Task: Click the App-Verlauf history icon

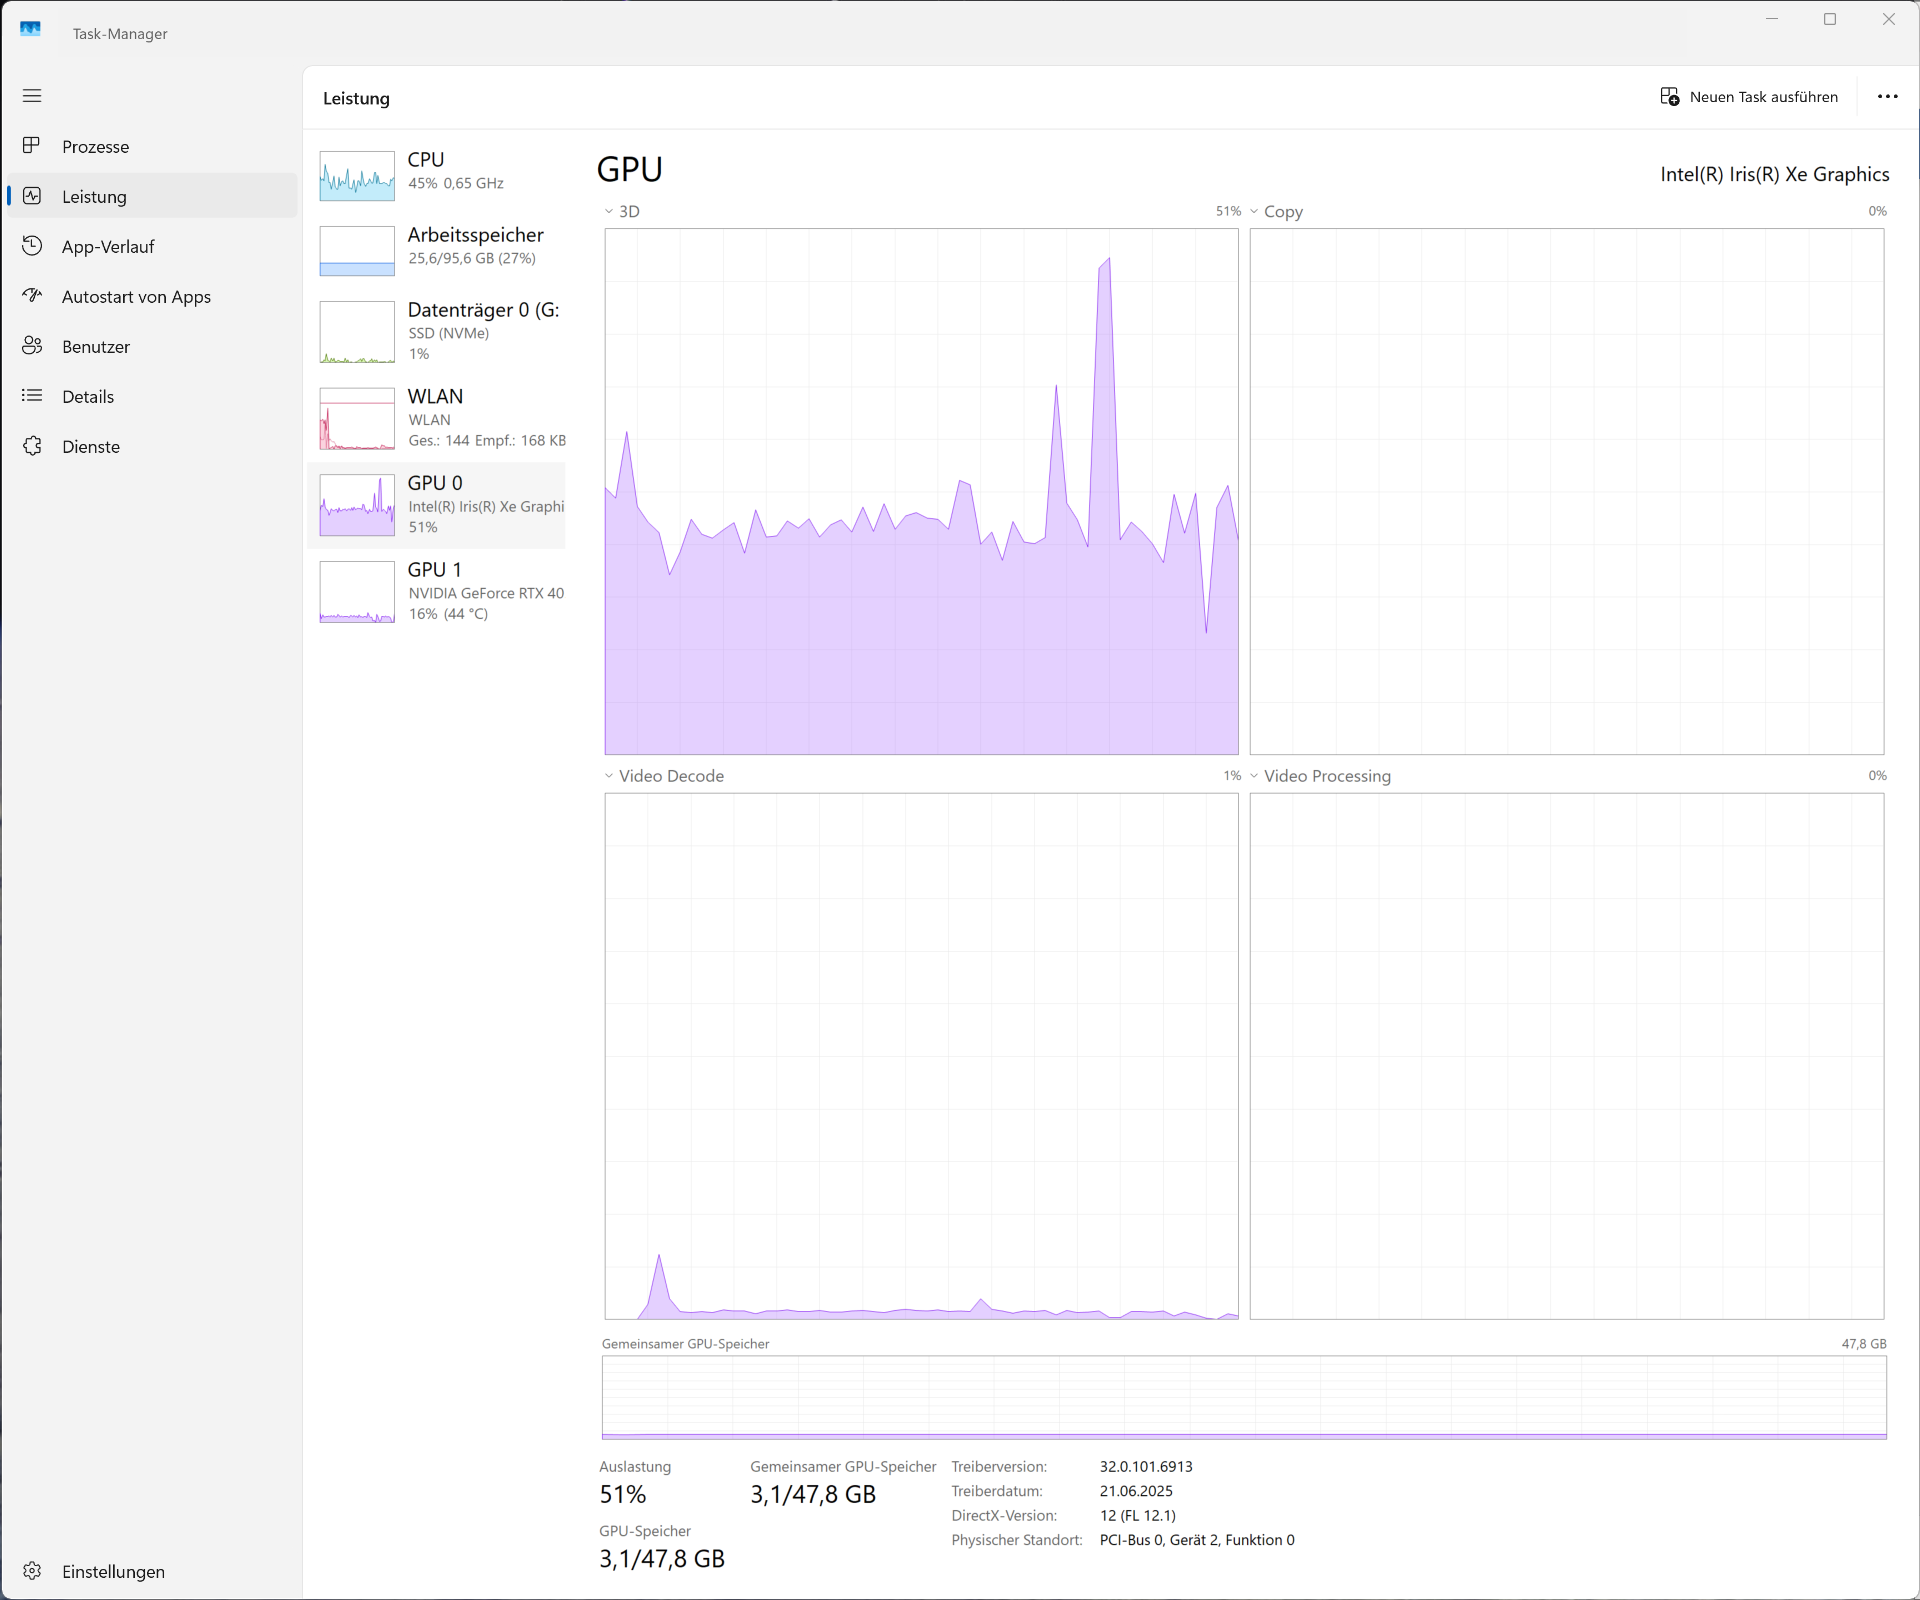Action: pyautogui.click(x=32, y=246)
